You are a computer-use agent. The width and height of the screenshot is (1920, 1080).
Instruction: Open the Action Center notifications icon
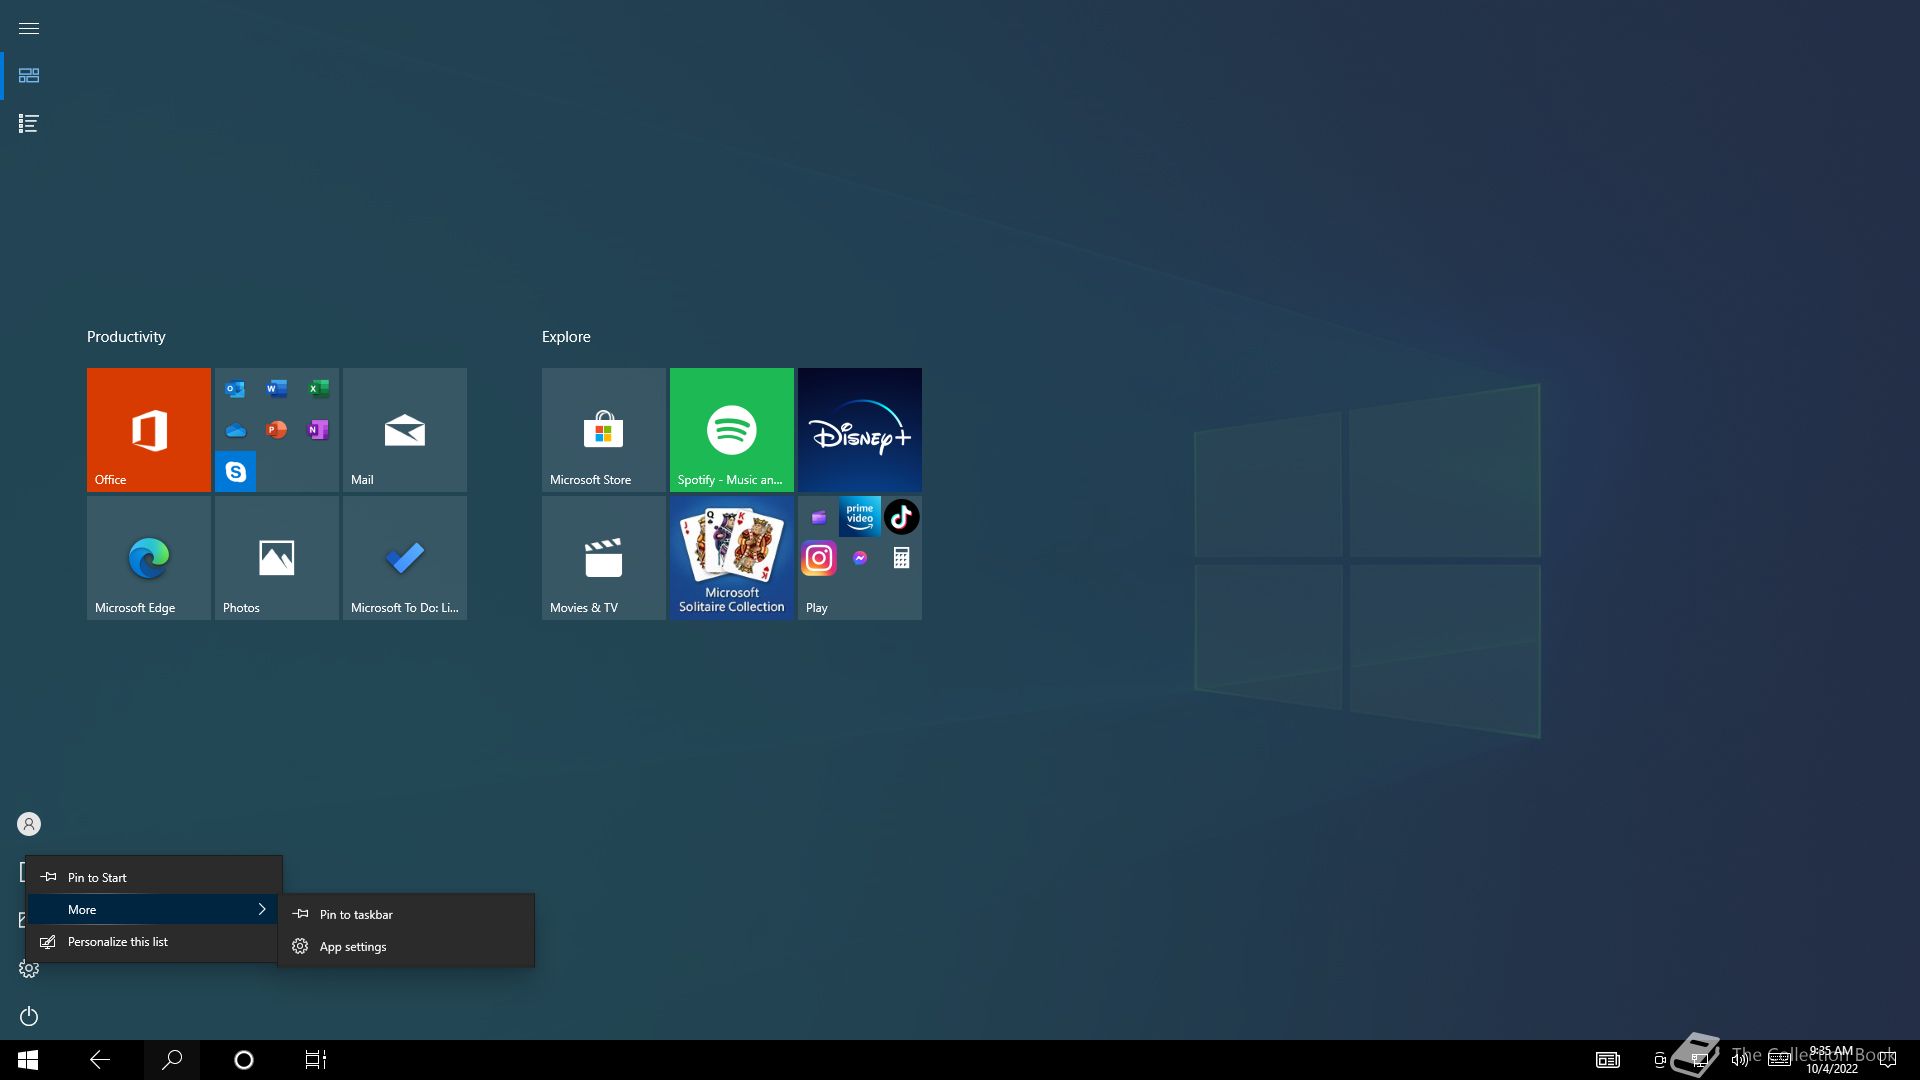(1888, 1060)
